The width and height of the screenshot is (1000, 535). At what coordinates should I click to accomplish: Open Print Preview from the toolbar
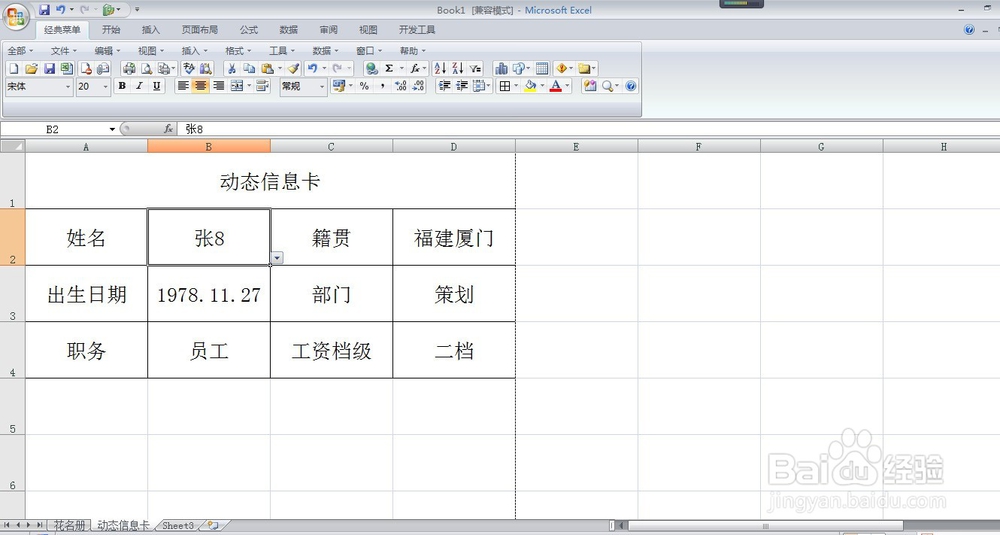147,68
